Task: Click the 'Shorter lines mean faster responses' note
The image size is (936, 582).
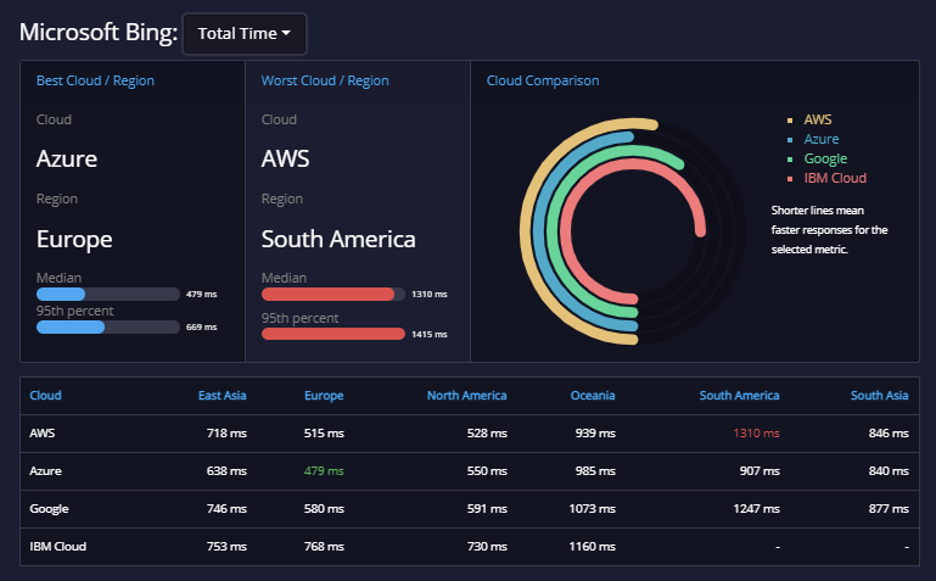Action: click(829, 230)
